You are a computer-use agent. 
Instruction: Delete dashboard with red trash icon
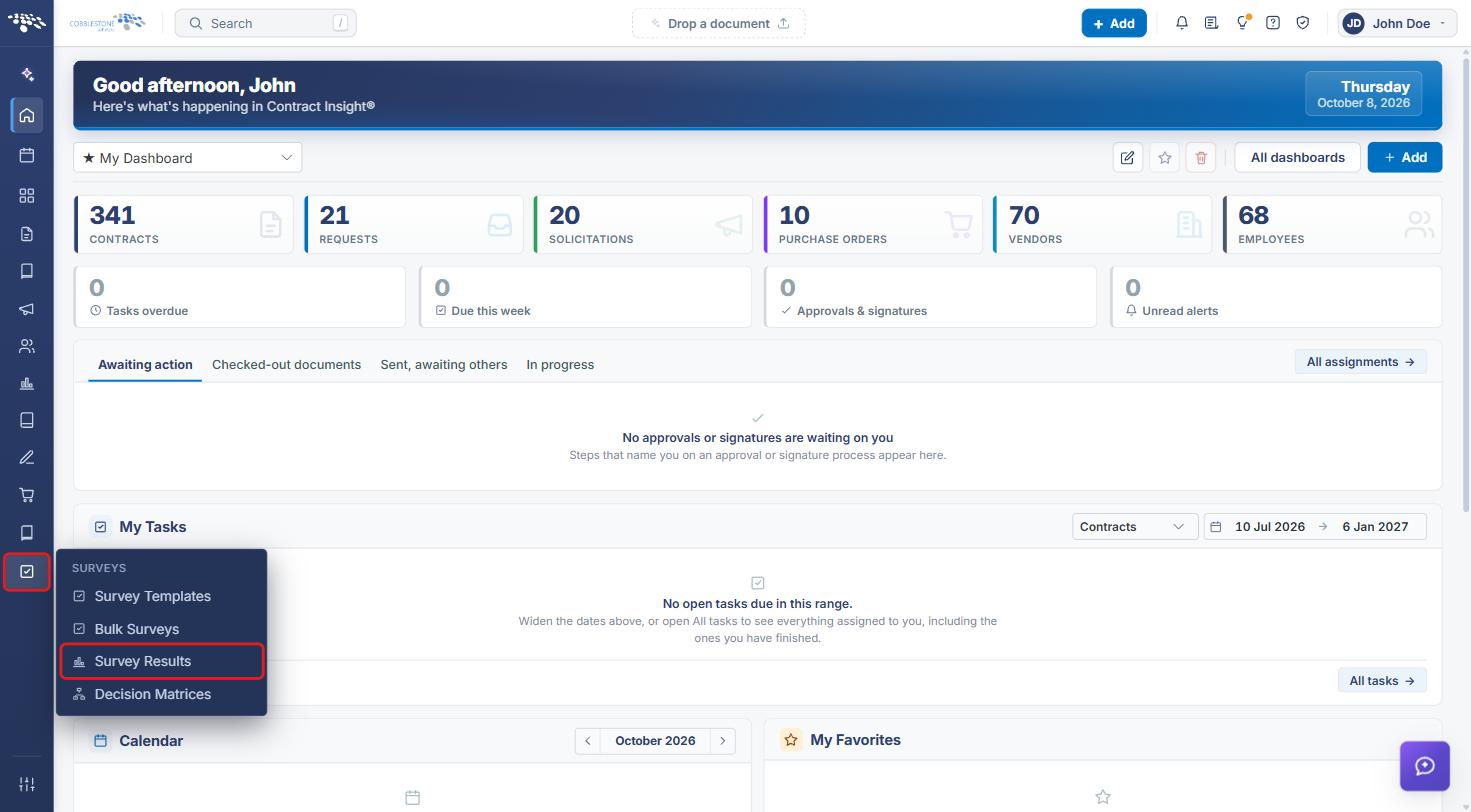1201,157
